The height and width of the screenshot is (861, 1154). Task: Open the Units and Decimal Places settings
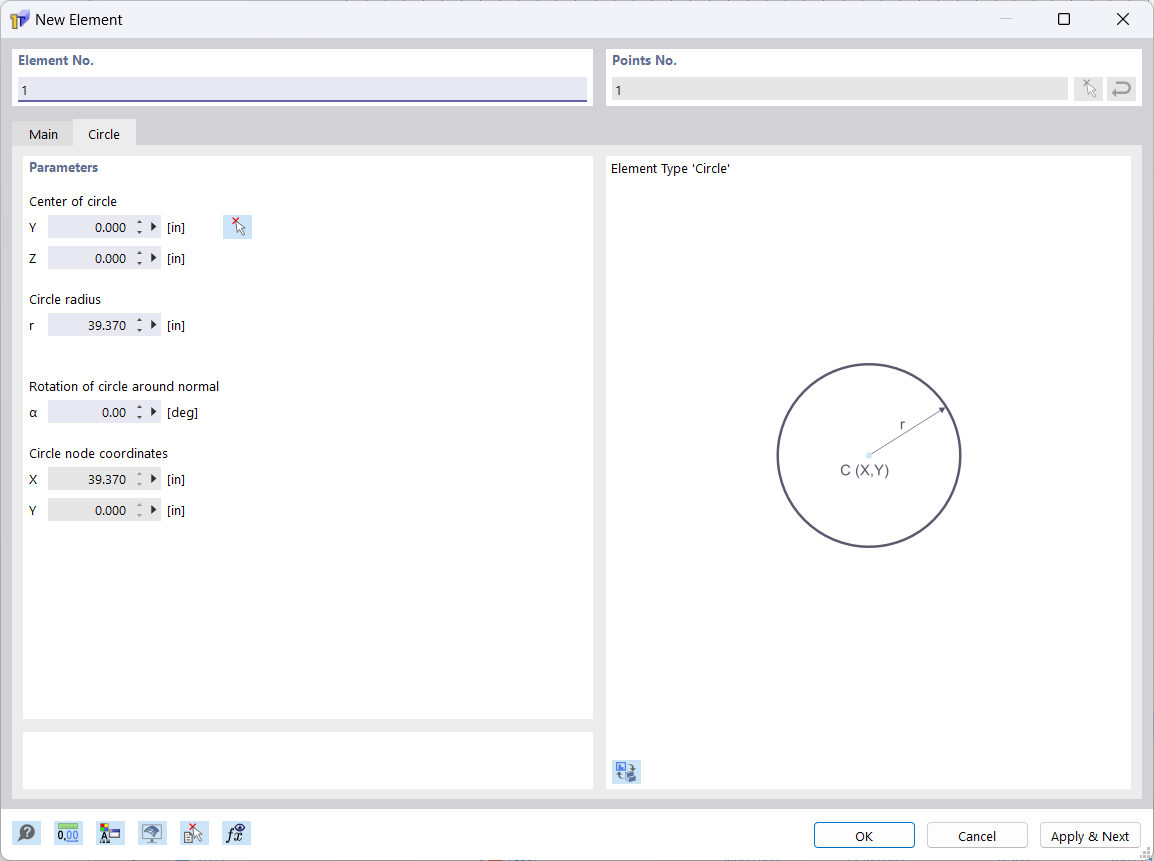point(67,833)
